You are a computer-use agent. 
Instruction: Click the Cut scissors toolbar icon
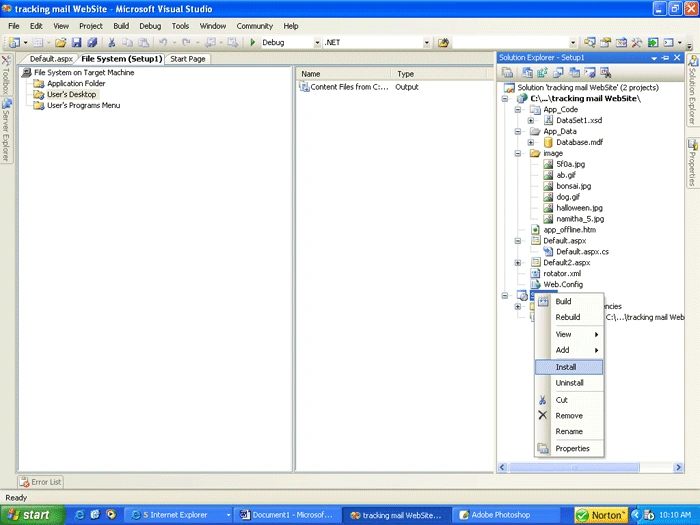[x=112, y=42]
